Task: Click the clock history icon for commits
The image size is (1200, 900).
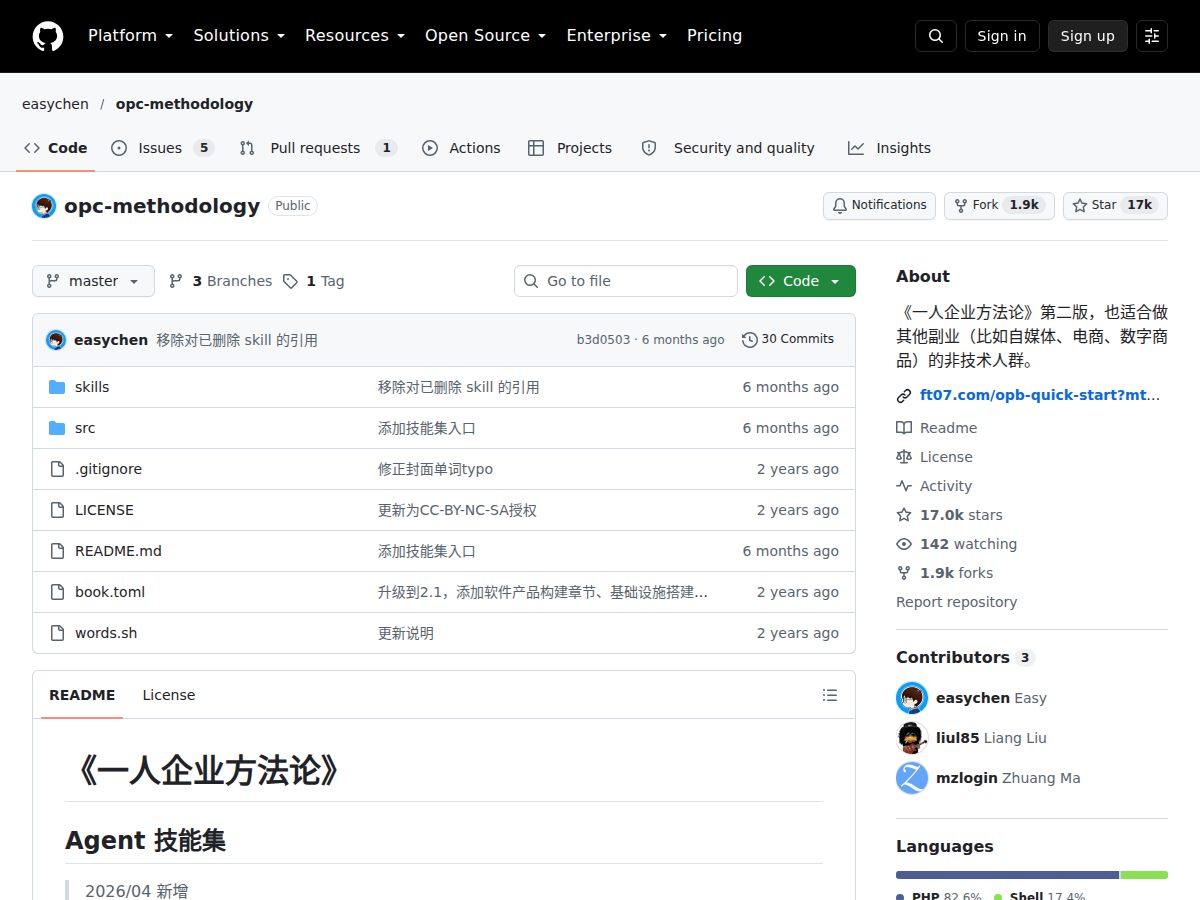Action: [750, 340]
